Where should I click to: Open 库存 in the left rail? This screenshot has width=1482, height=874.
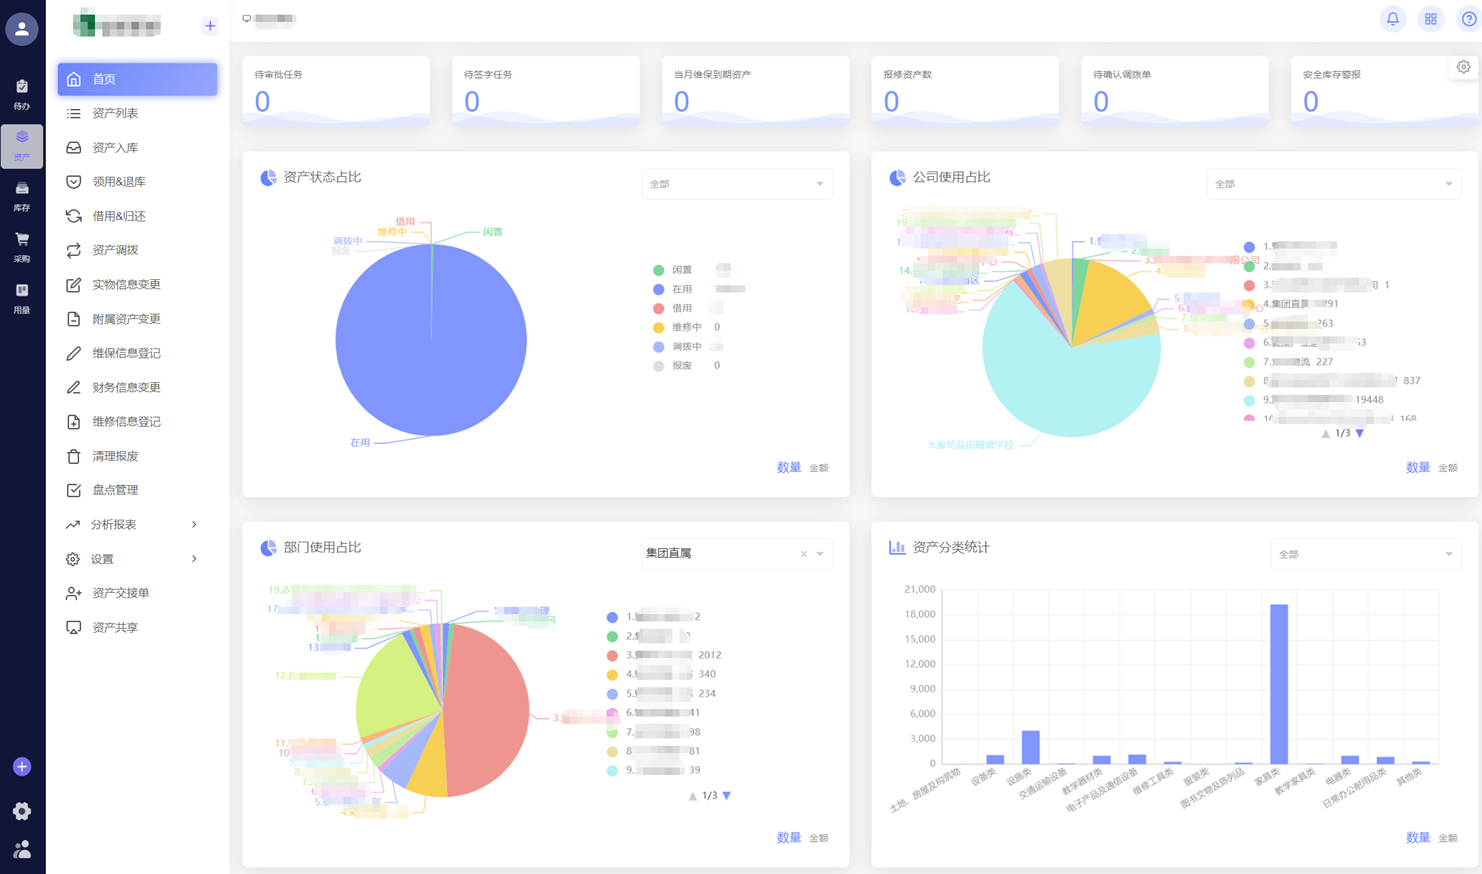click(x=22, y=196)
